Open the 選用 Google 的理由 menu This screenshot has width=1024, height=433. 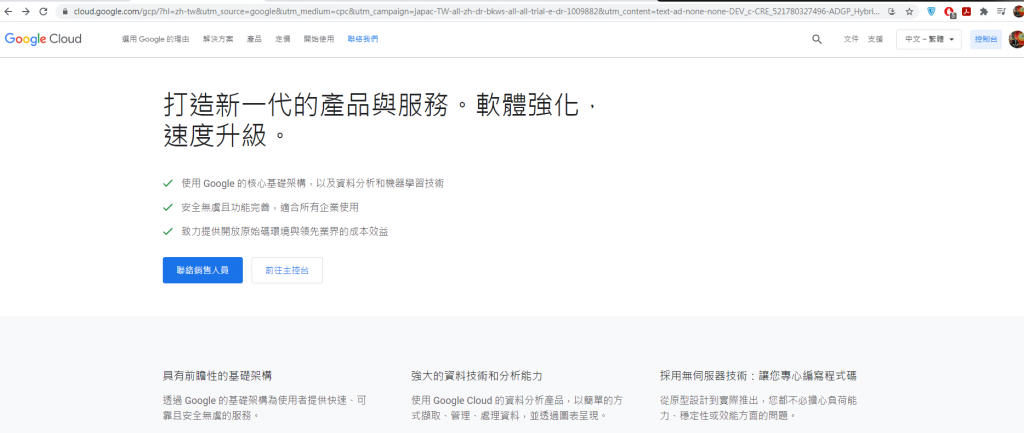pyautogui.click(x=155, y=39)
